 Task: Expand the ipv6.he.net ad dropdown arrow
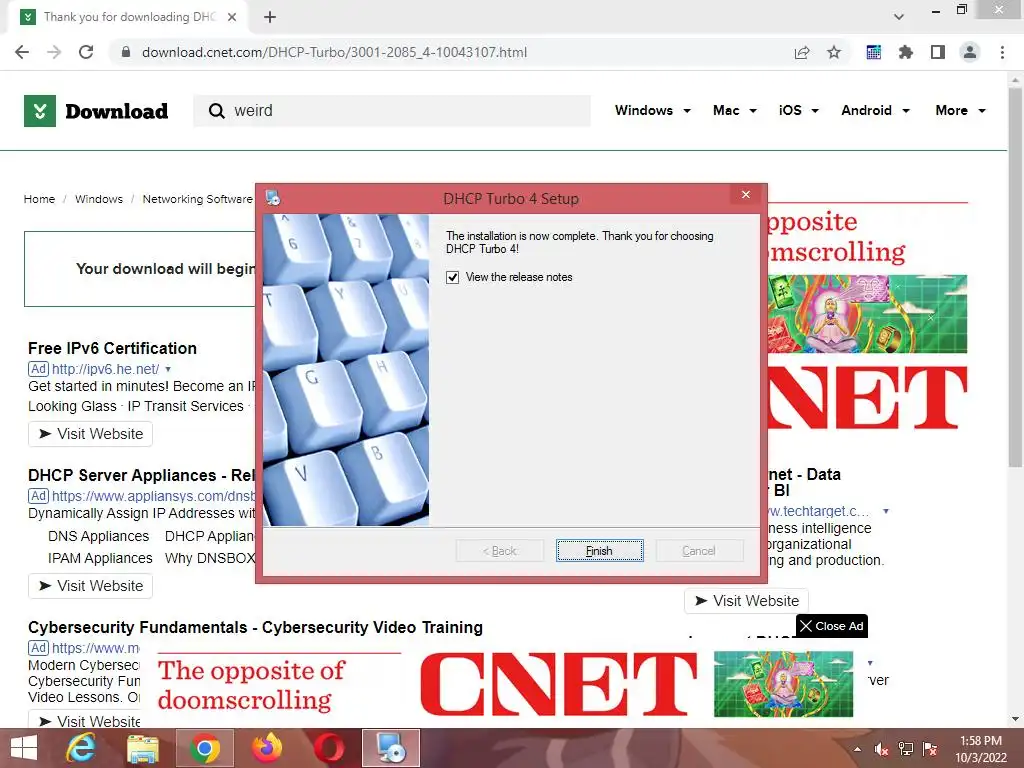click(x=168, y=369)
